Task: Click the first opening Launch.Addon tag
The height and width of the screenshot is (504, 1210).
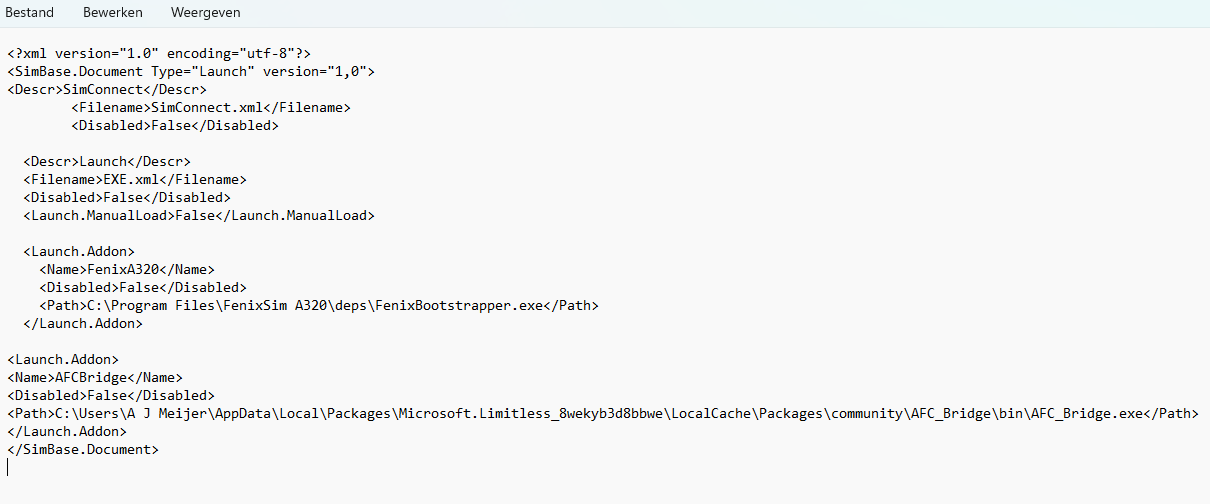Action: (79, 251)
